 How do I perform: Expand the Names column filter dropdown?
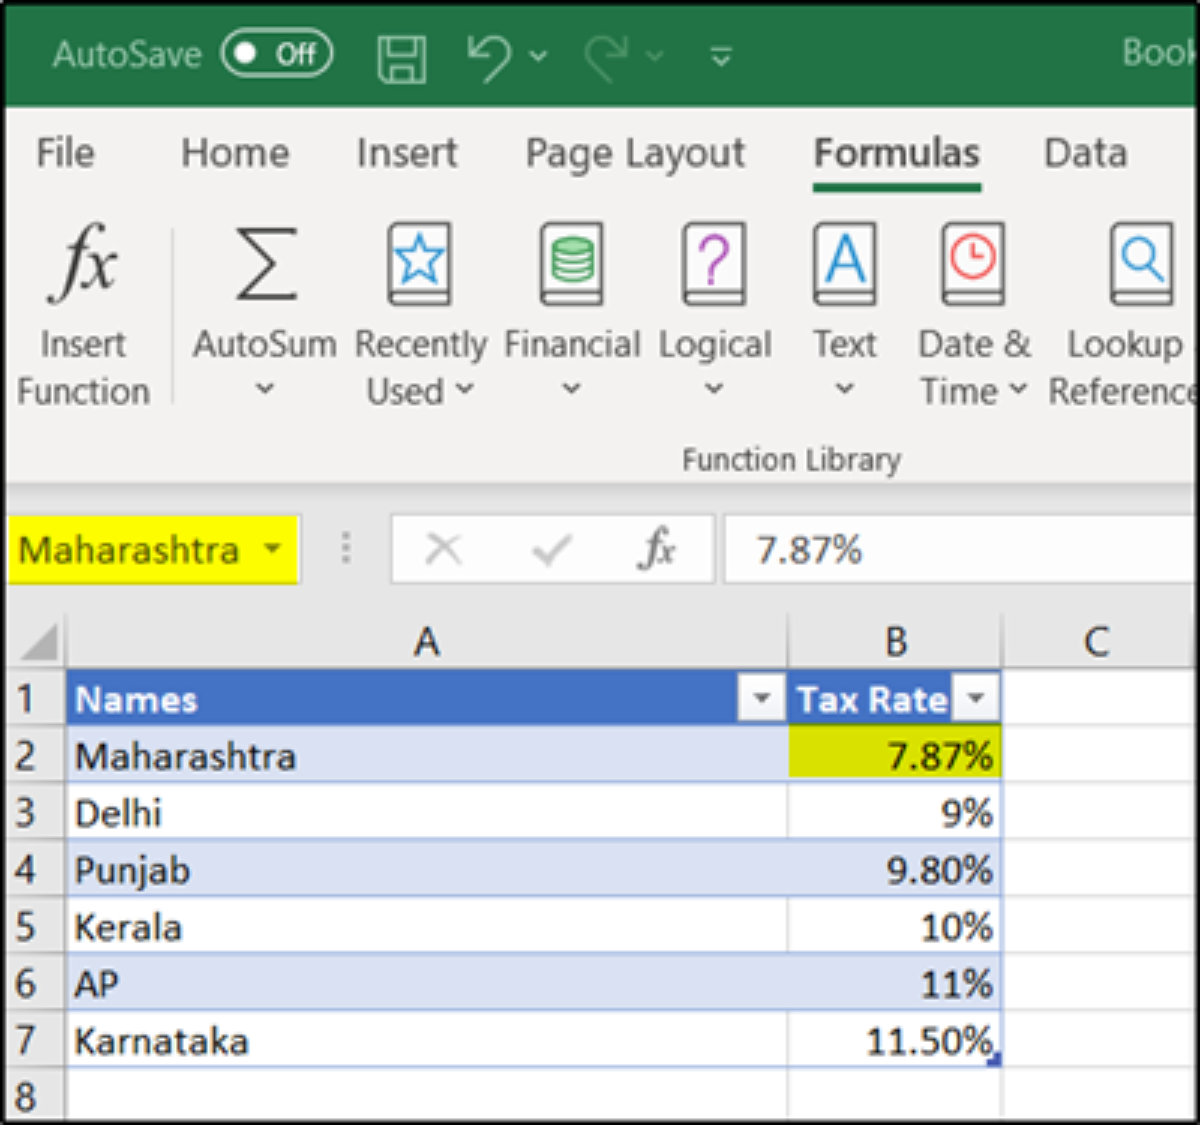click(x=761, y=698)
